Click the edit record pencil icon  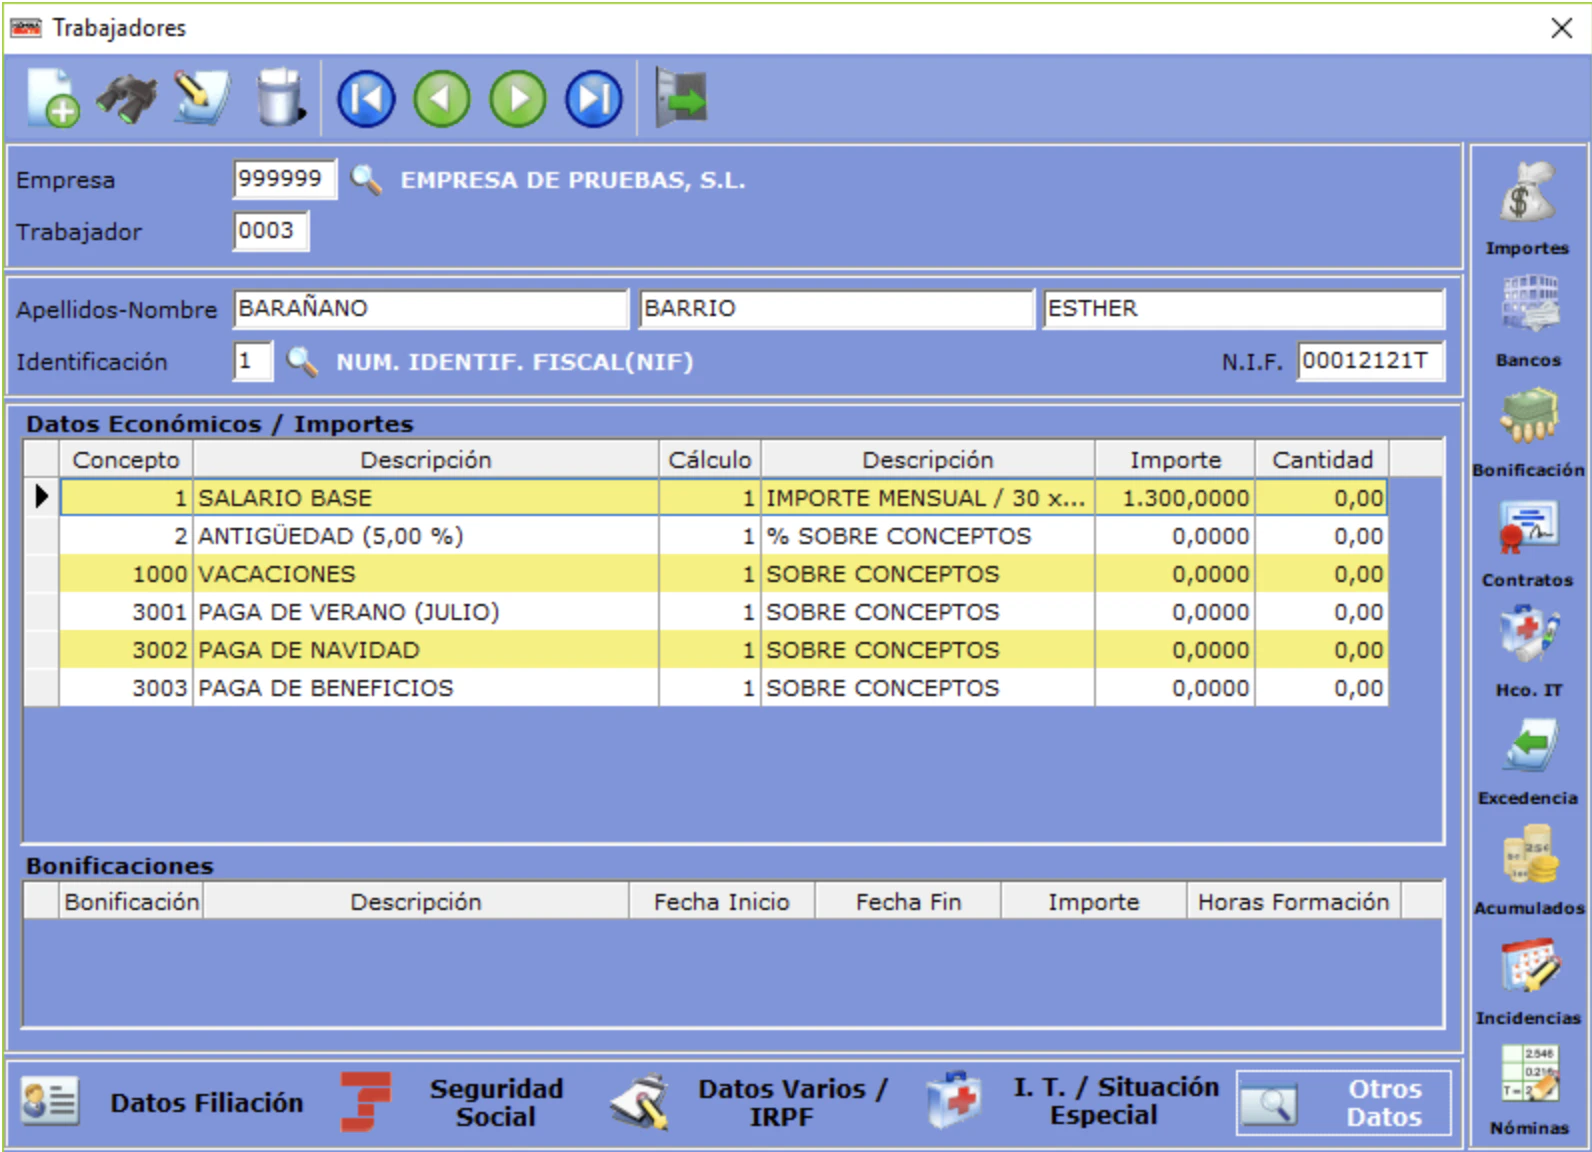[201, 98]
